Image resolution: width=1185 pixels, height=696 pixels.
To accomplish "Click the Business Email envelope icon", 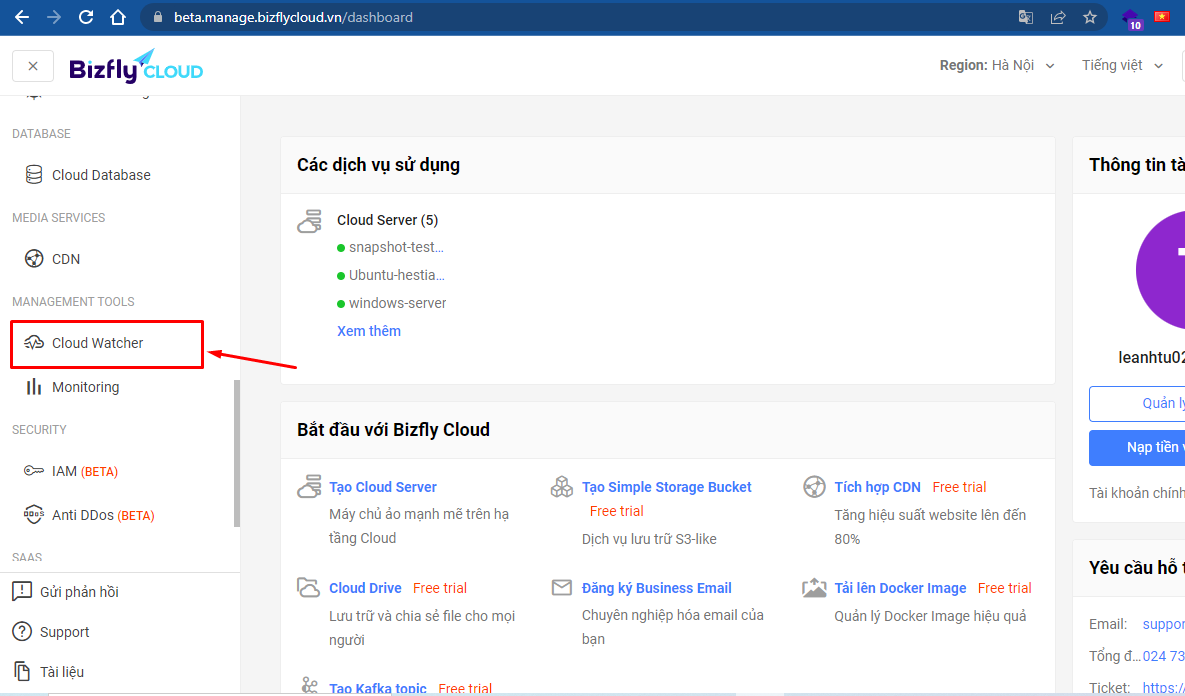I will [x=562, y=587].
